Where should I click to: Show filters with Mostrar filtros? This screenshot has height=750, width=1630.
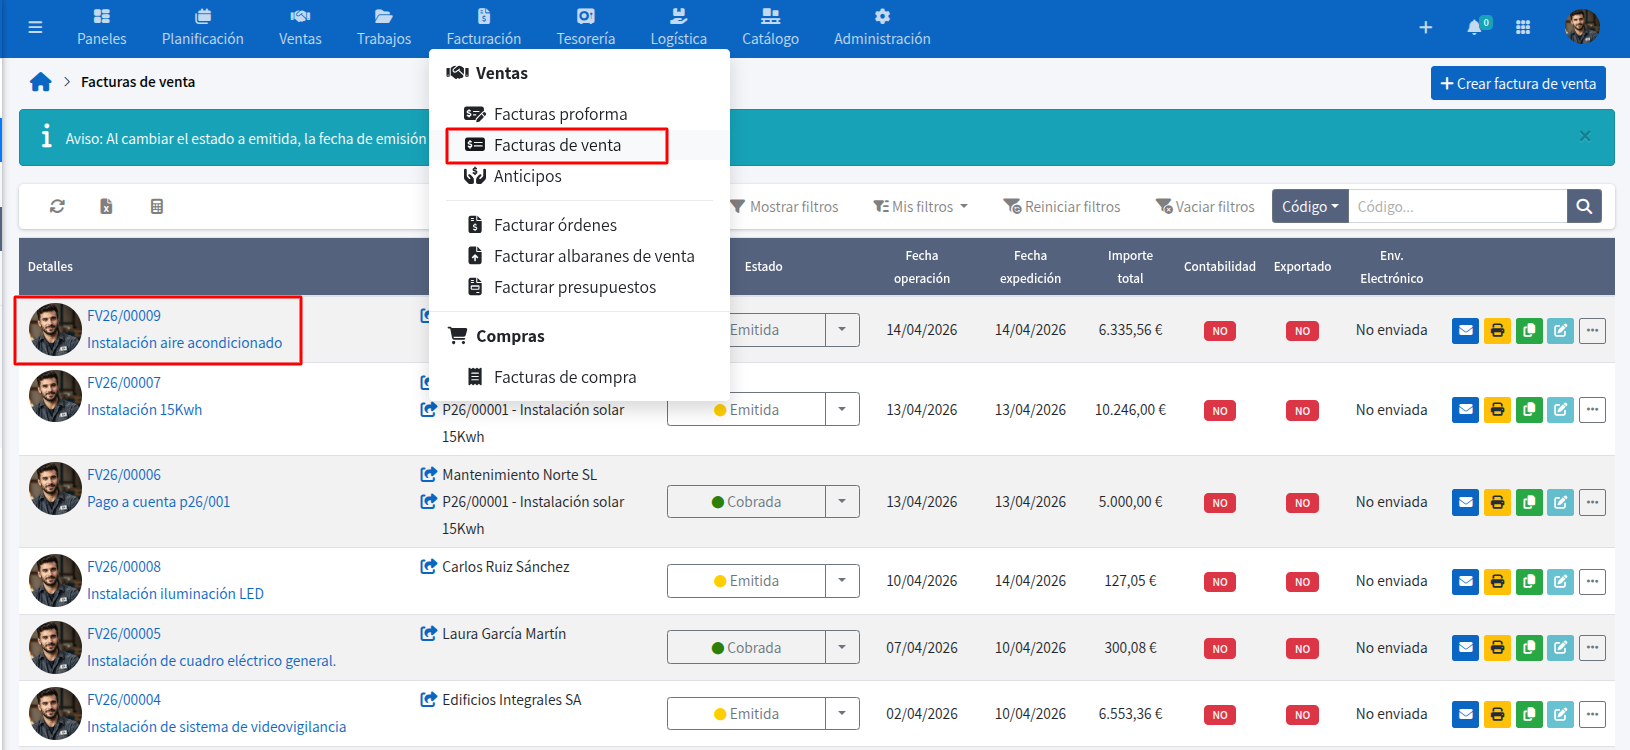784,207
